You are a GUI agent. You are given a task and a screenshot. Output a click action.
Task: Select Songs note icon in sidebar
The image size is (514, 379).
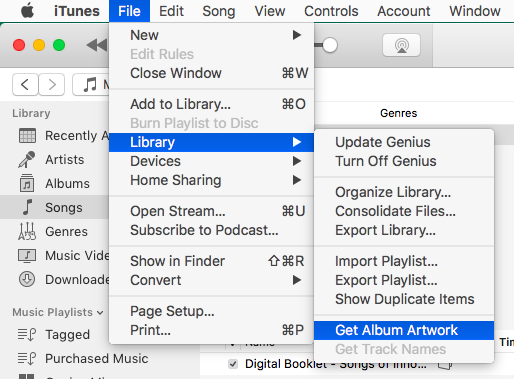point(28,207)
